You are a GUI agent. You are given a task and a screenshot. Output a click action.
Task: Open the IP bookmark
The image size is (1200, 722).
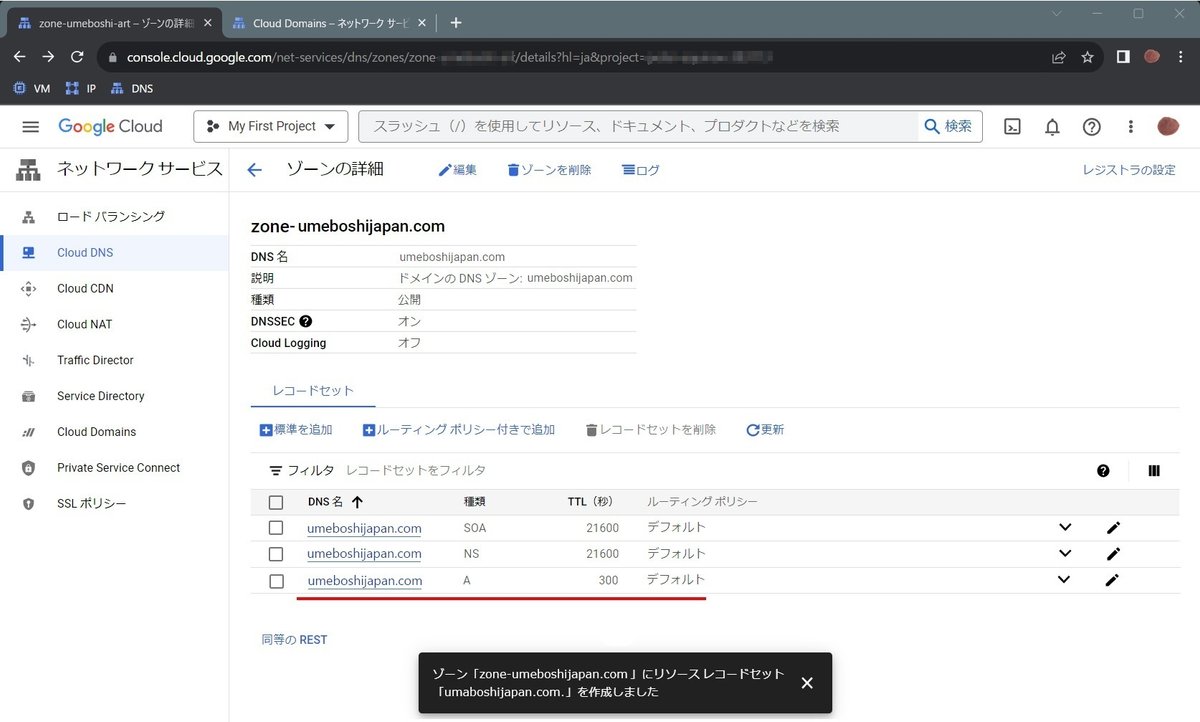81,88
